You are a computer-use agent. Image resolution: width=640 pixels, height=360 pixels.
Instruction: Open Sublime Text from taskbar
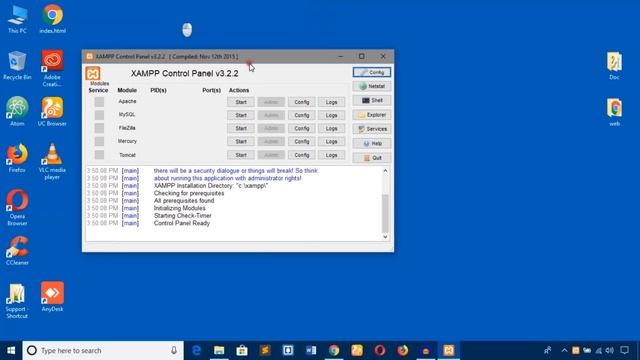[265, 351]
